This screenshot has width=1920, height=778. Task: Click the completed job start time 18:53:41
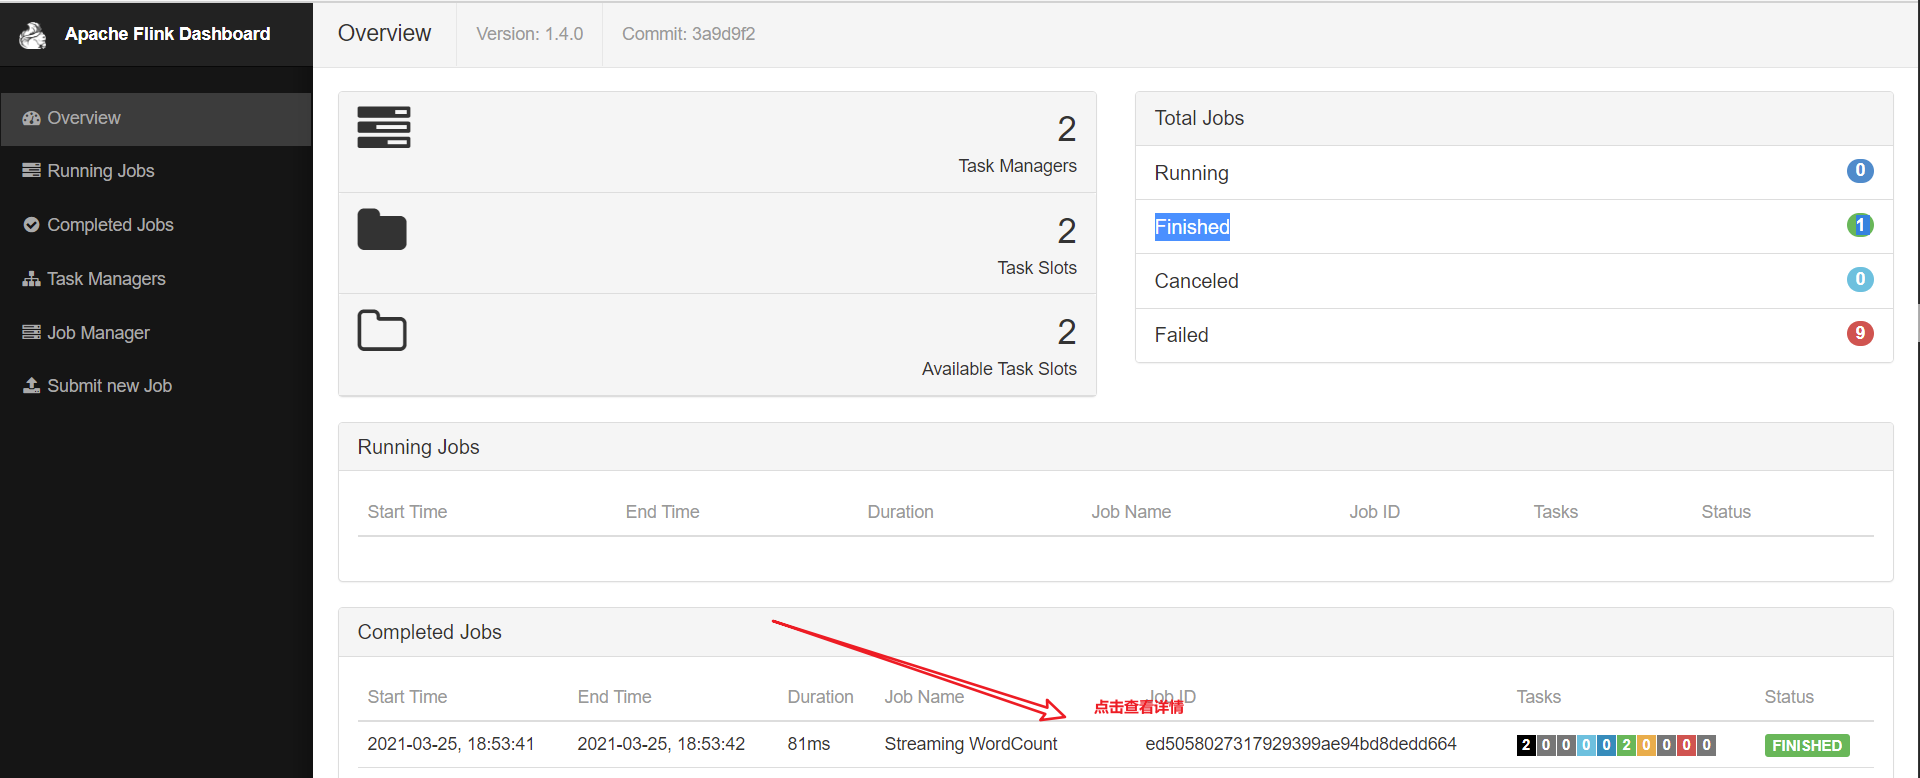(451, 744)
